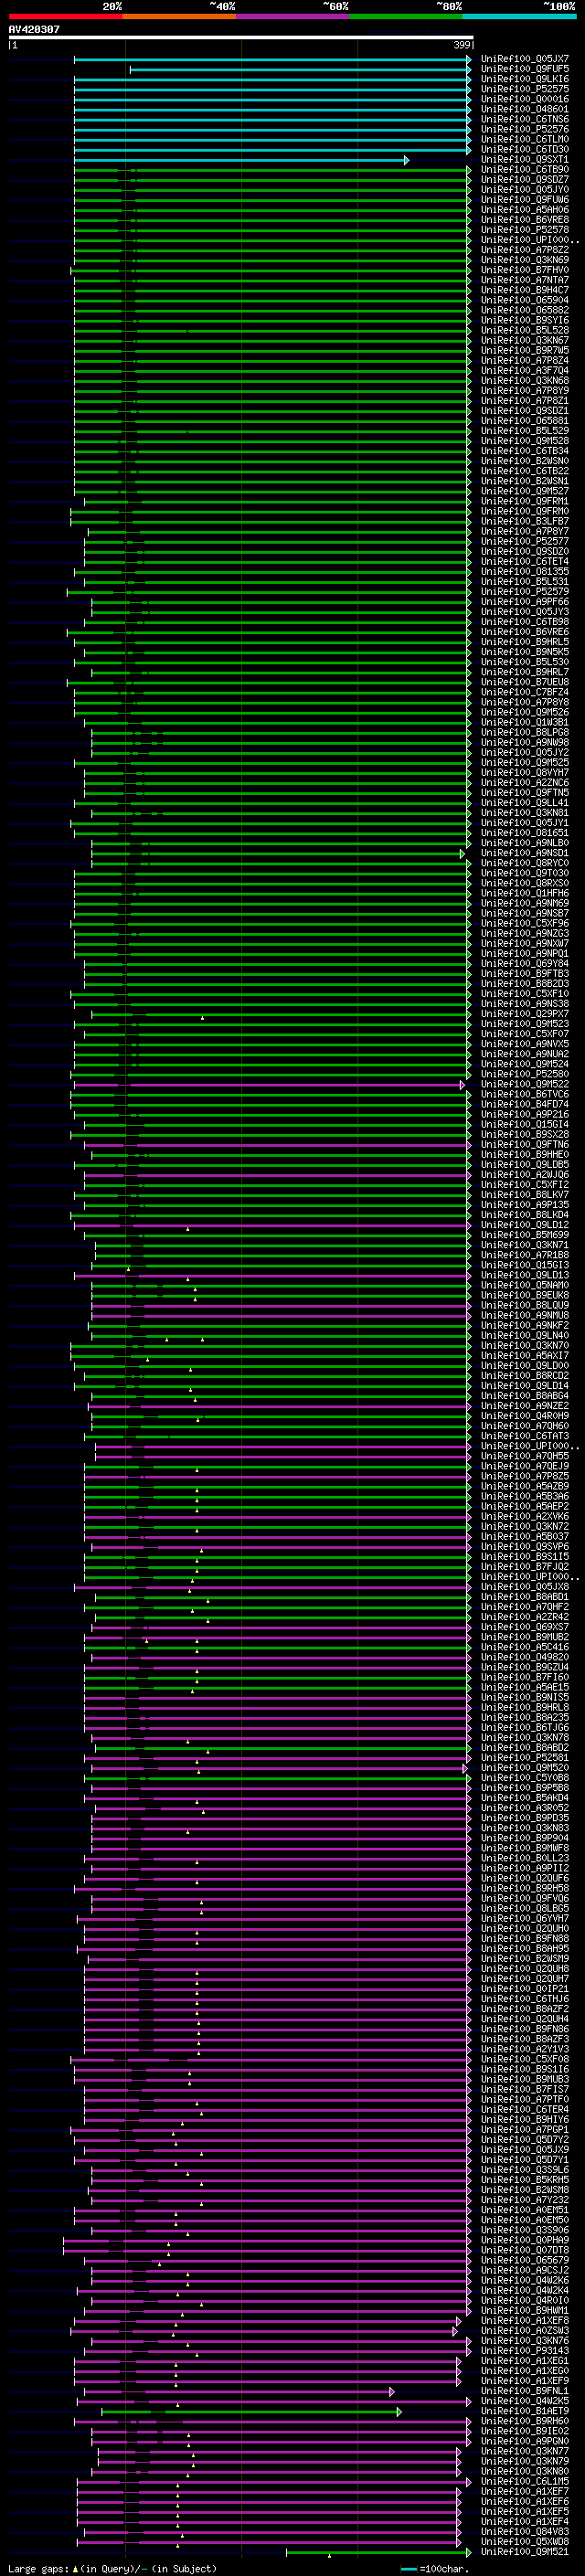Click the green arrowhead of the Q9M521 alignment
Viewport: 585px width, 2576px height.
pos(469,2553)
